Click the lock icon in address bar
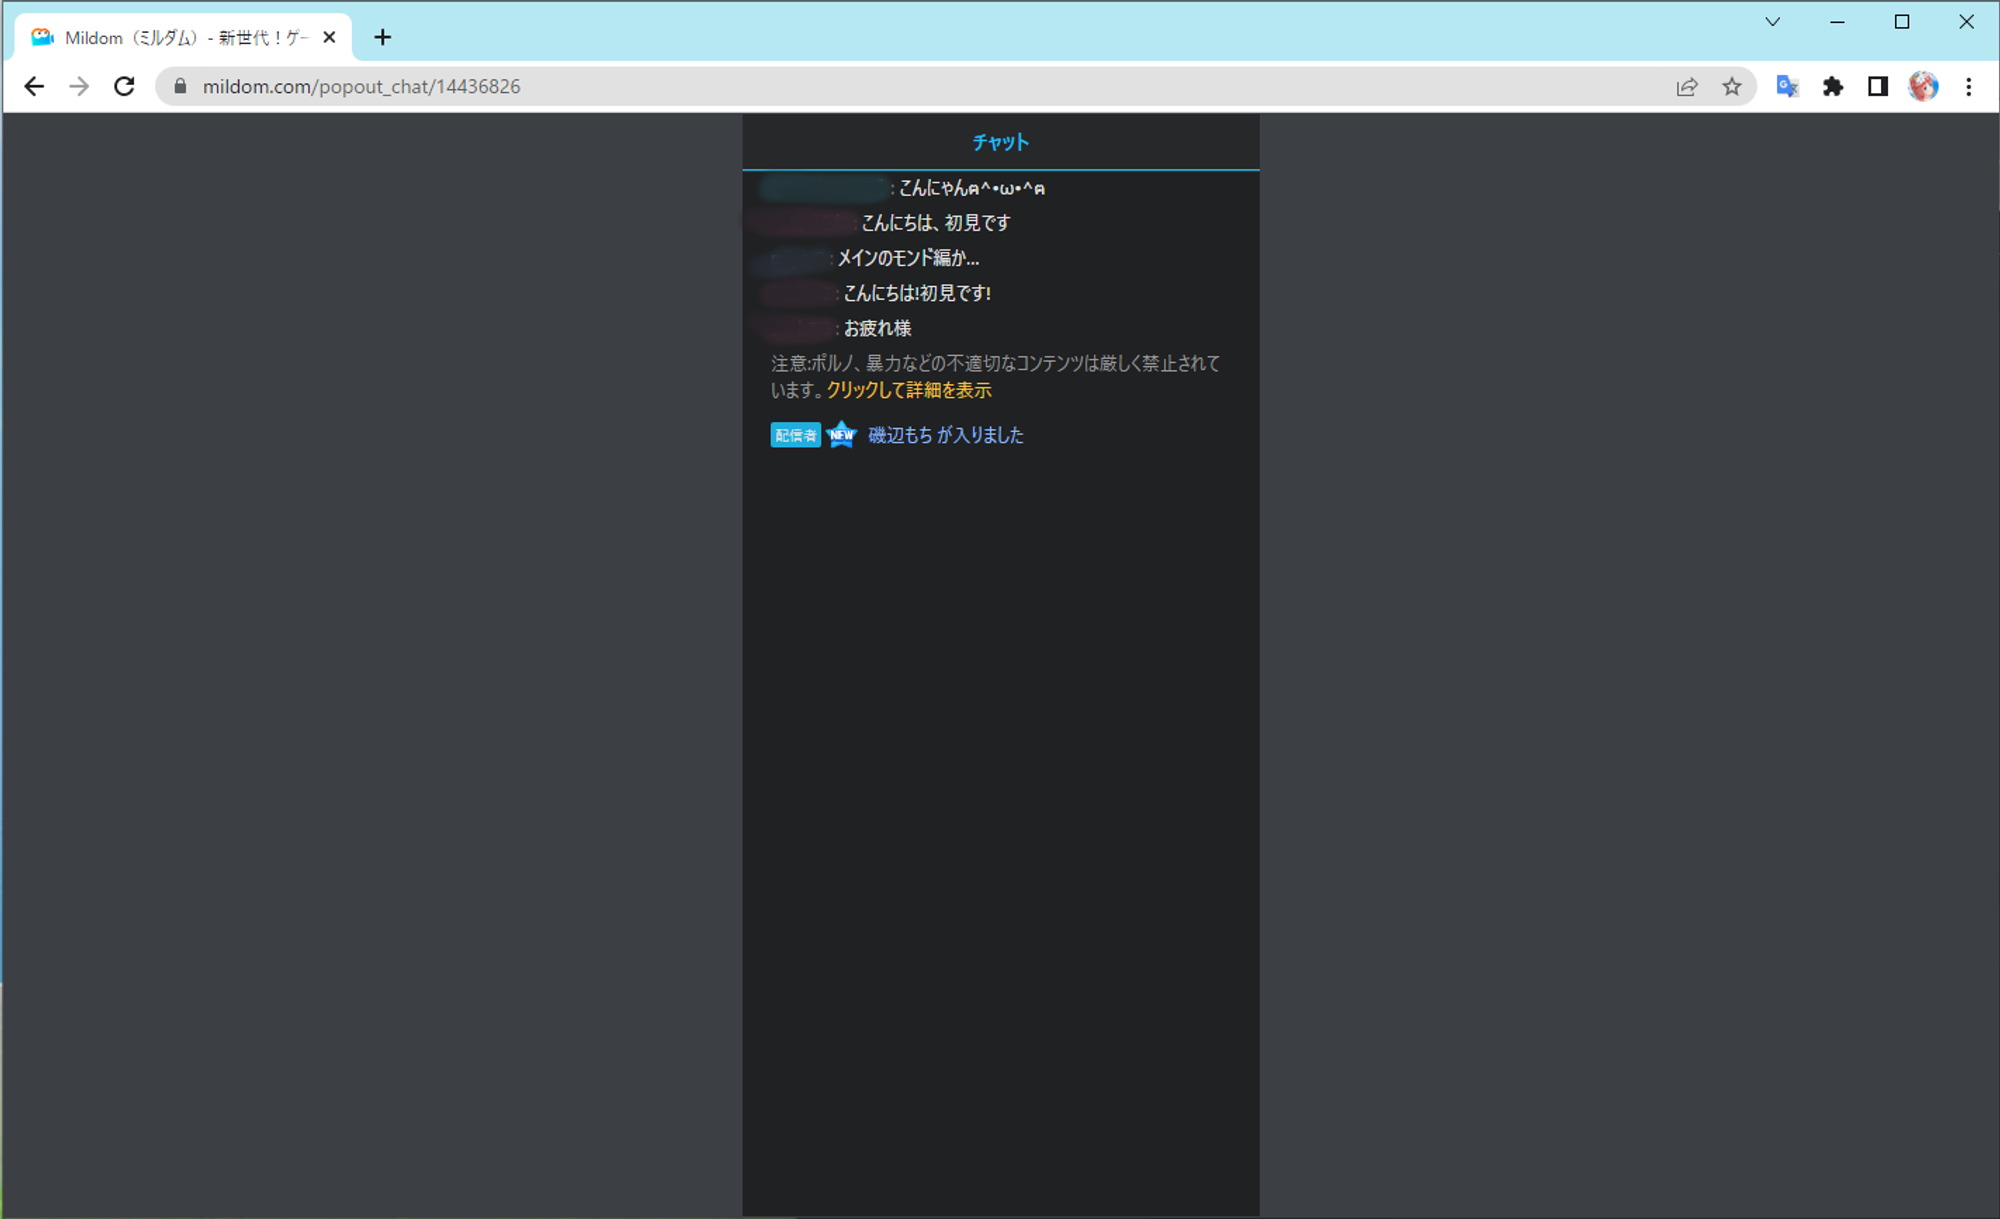 pos(180,87)
